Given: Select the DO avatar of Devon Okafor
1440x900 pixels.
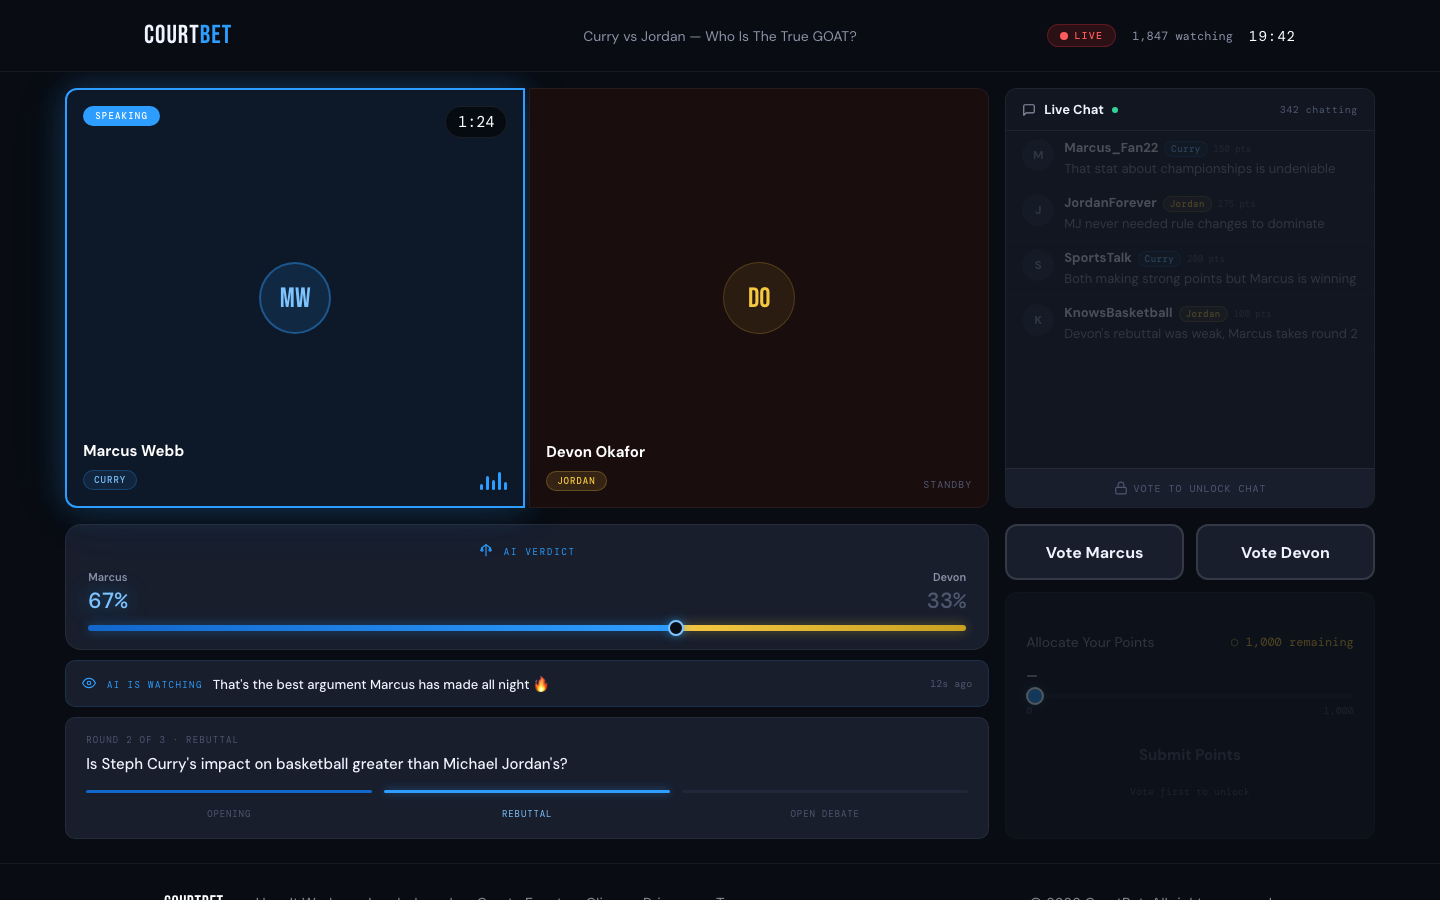Looking at the screenshot, I should 759,298.
